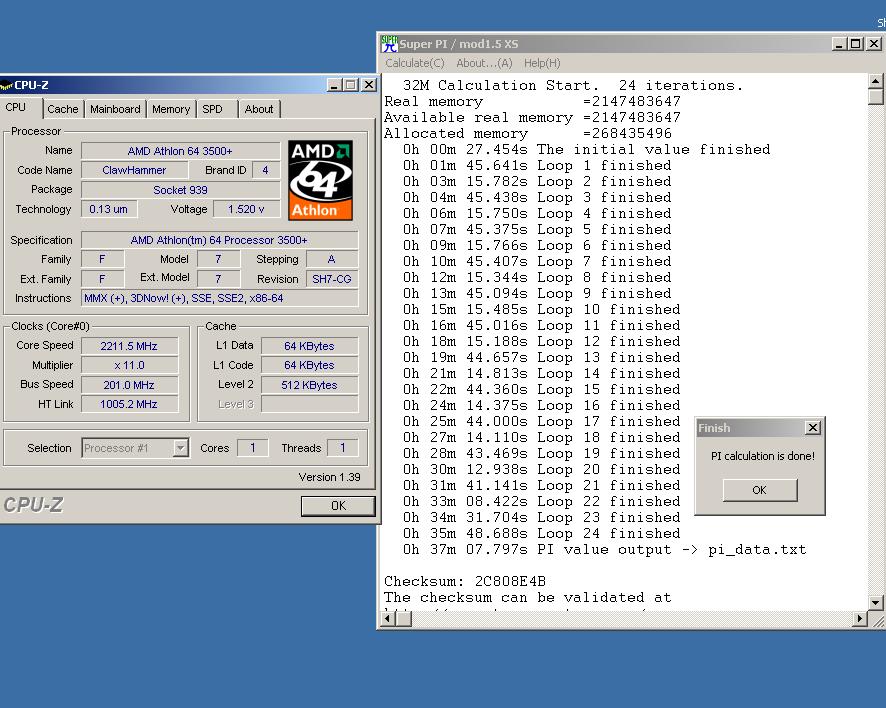Open the Mainboard tab

(x=115, y=109)
